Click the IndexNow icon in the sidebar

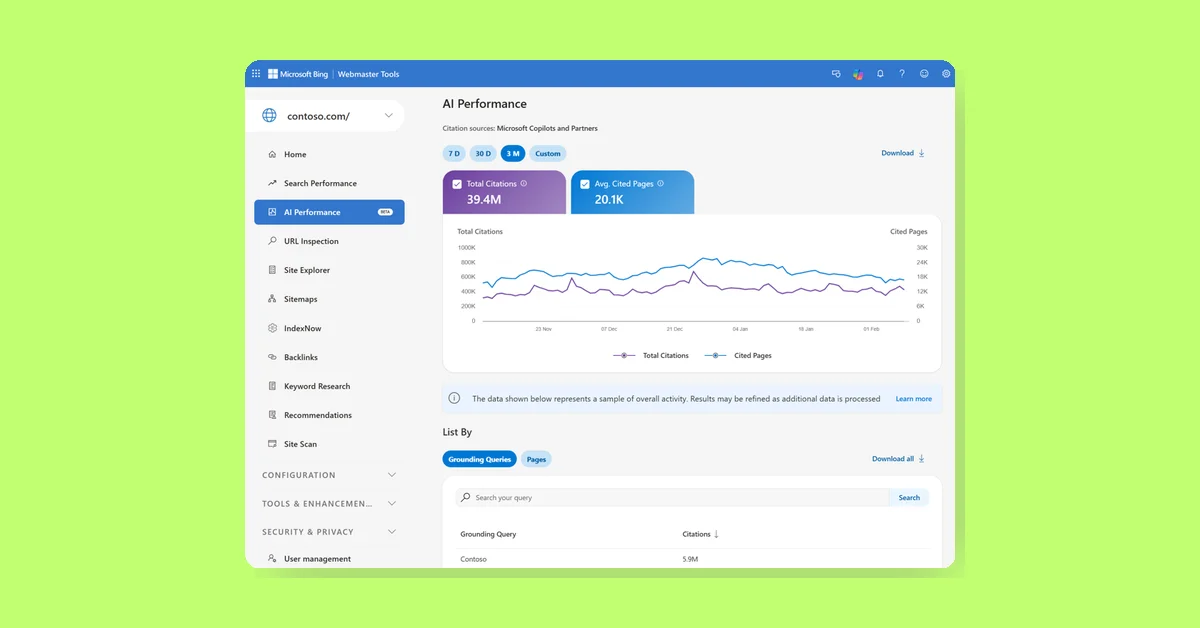pyautogui.click(x=271, y=328)
